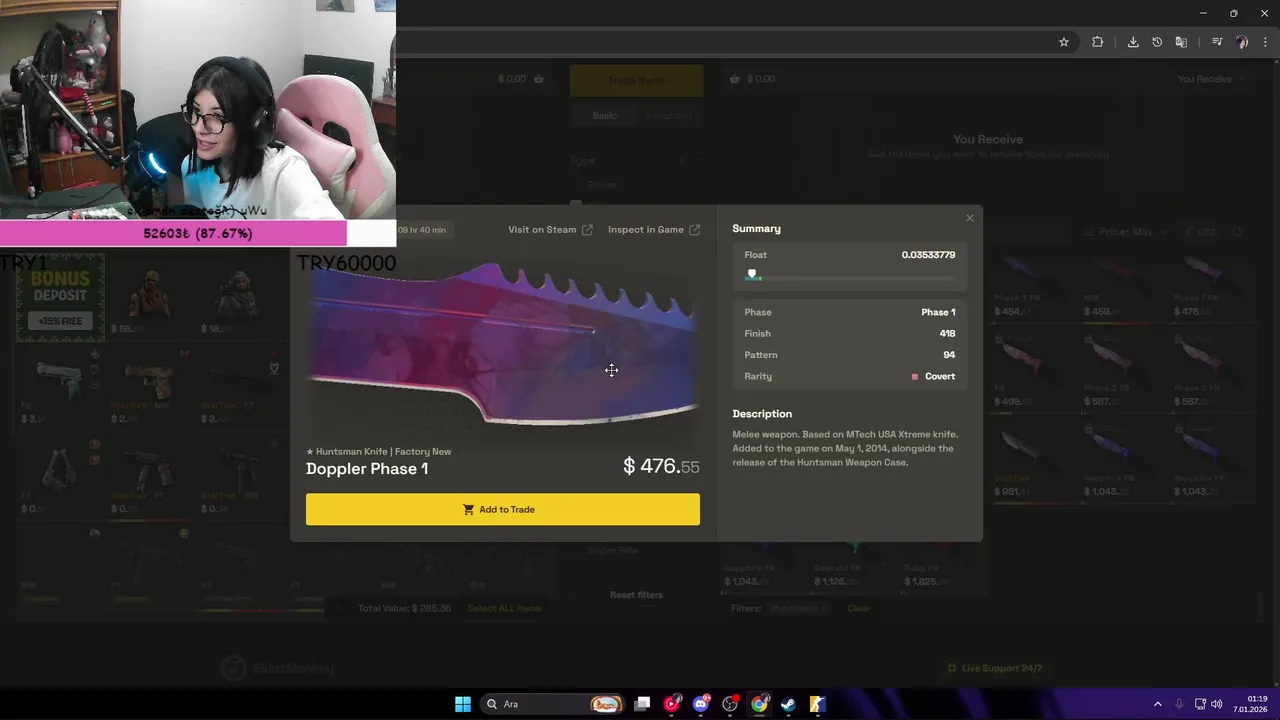Viewport: 1280px width, 720px height.
Task: Click the Phase 1 value in Summary
Action: click(938, 312)
